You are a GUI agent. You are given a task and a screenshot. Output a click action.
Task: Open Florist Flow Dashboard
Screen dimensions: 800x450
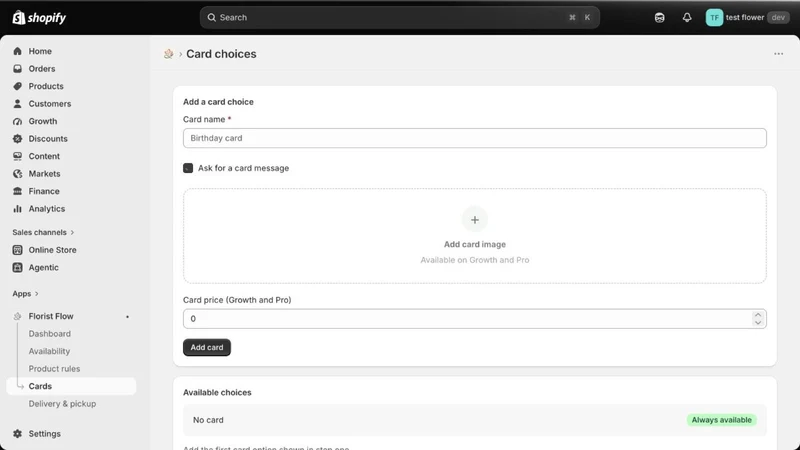(49, 334)
